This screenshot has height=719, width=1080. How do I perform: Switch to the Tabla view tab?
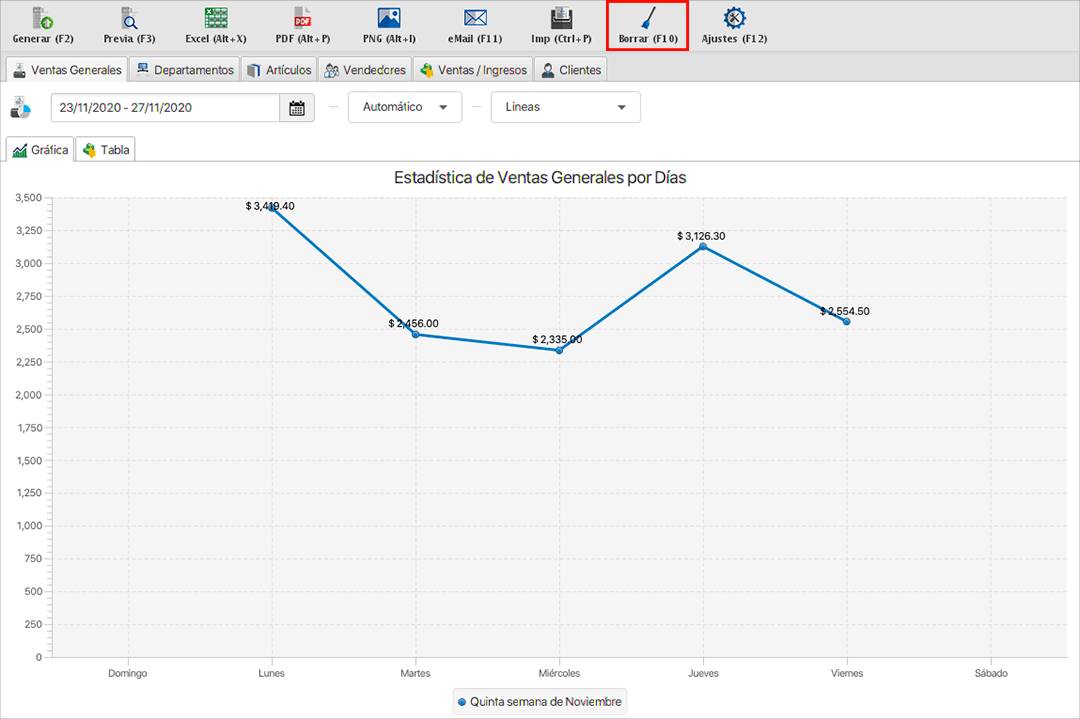(106, 150)
